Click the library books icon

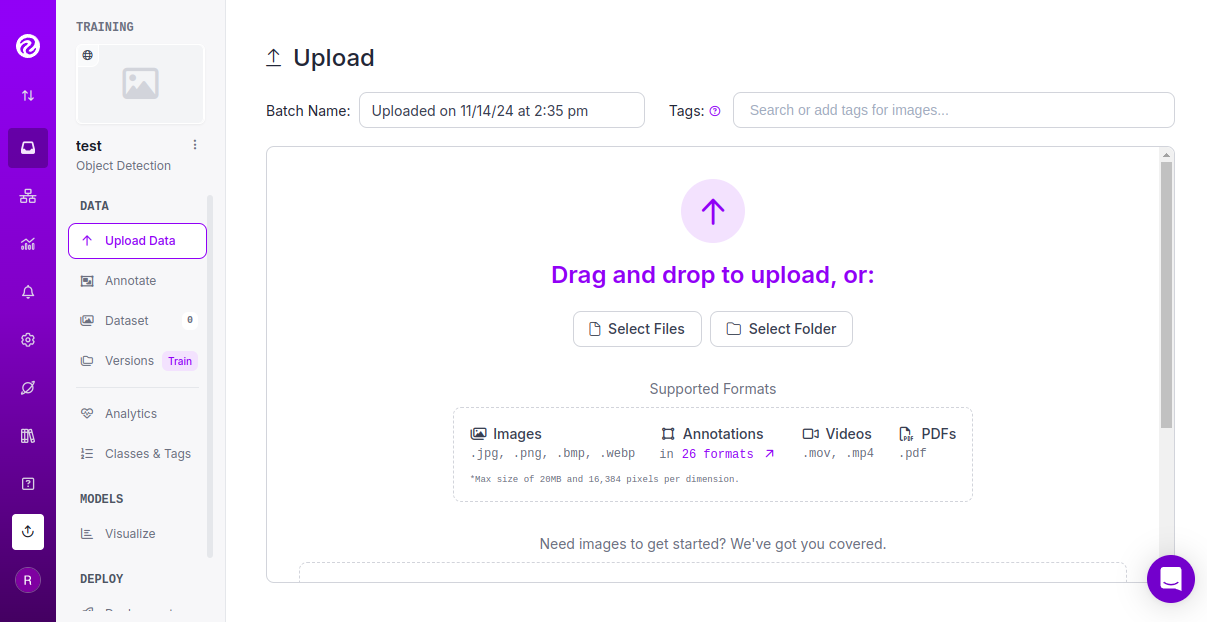point(28,436)
